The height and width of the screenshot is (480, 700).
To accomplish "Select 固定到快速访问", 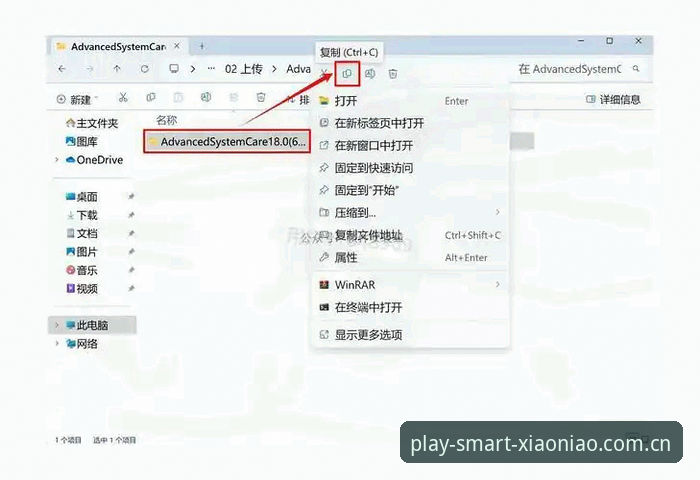I will tap(411, 168).
